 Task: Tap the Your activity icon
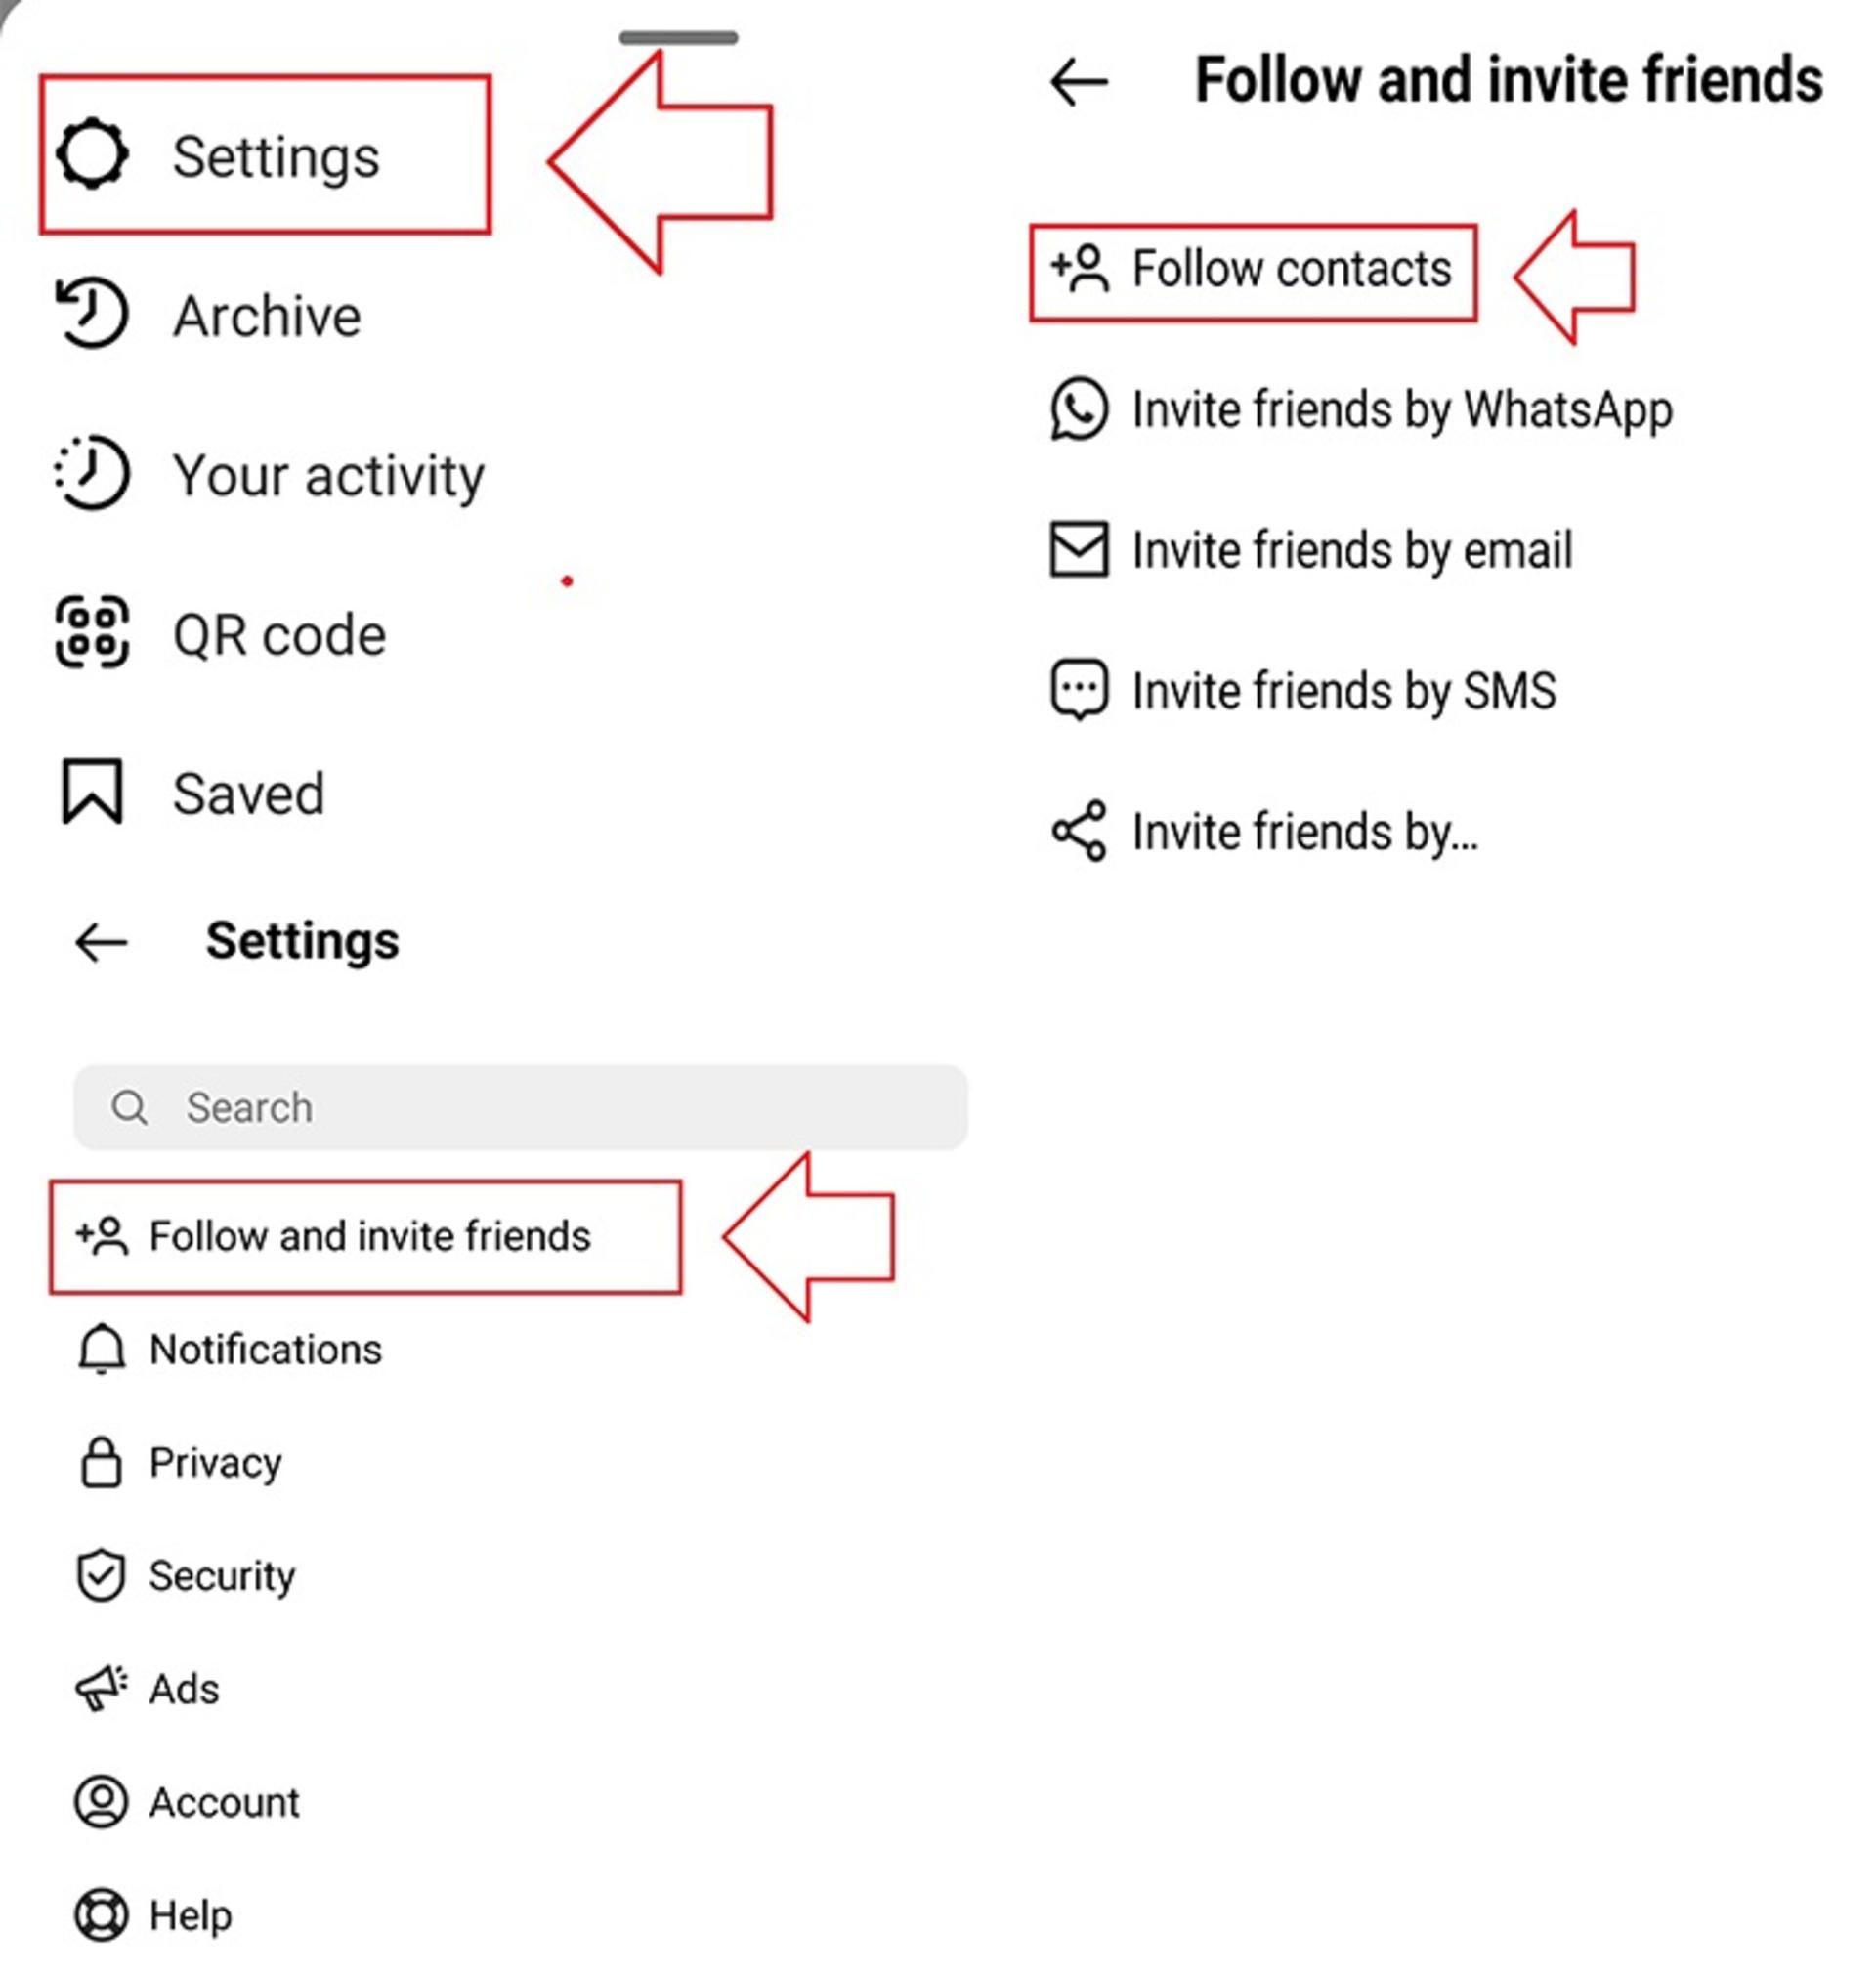(92, 473)
